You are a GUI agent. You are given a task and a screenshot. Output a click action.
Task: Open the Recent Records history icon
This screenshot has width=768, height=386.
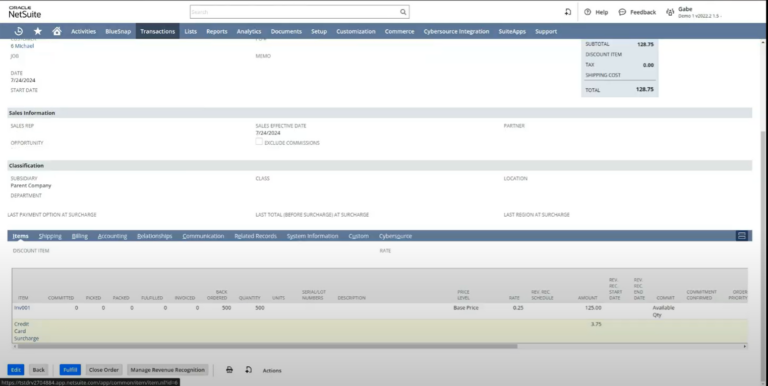pyautogui.click(x=19, y=31)
